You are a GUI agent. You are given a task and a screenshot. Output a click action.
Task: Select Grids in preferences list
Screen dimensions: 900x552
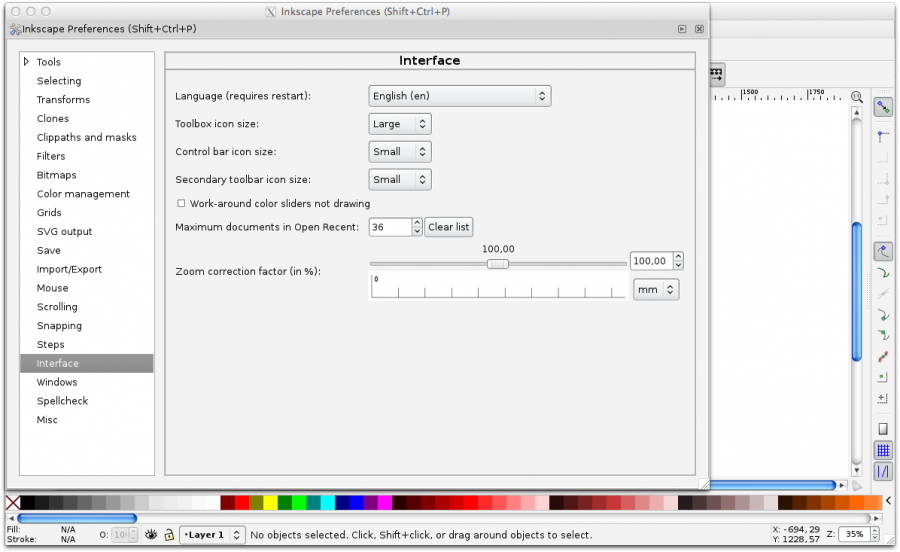[x=49, y=213]
